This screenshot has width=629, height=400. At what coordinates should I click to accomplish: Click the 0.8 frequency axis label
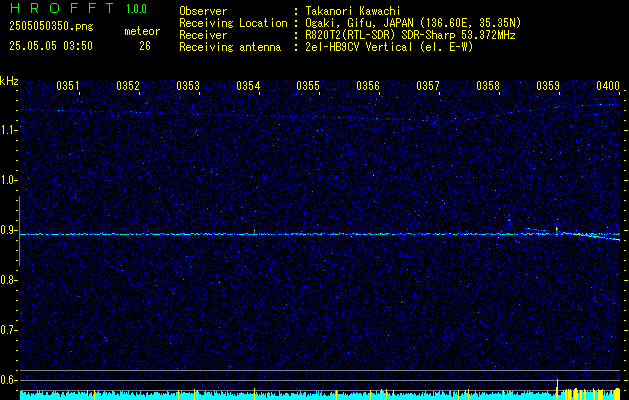click(x=7, y=280)
